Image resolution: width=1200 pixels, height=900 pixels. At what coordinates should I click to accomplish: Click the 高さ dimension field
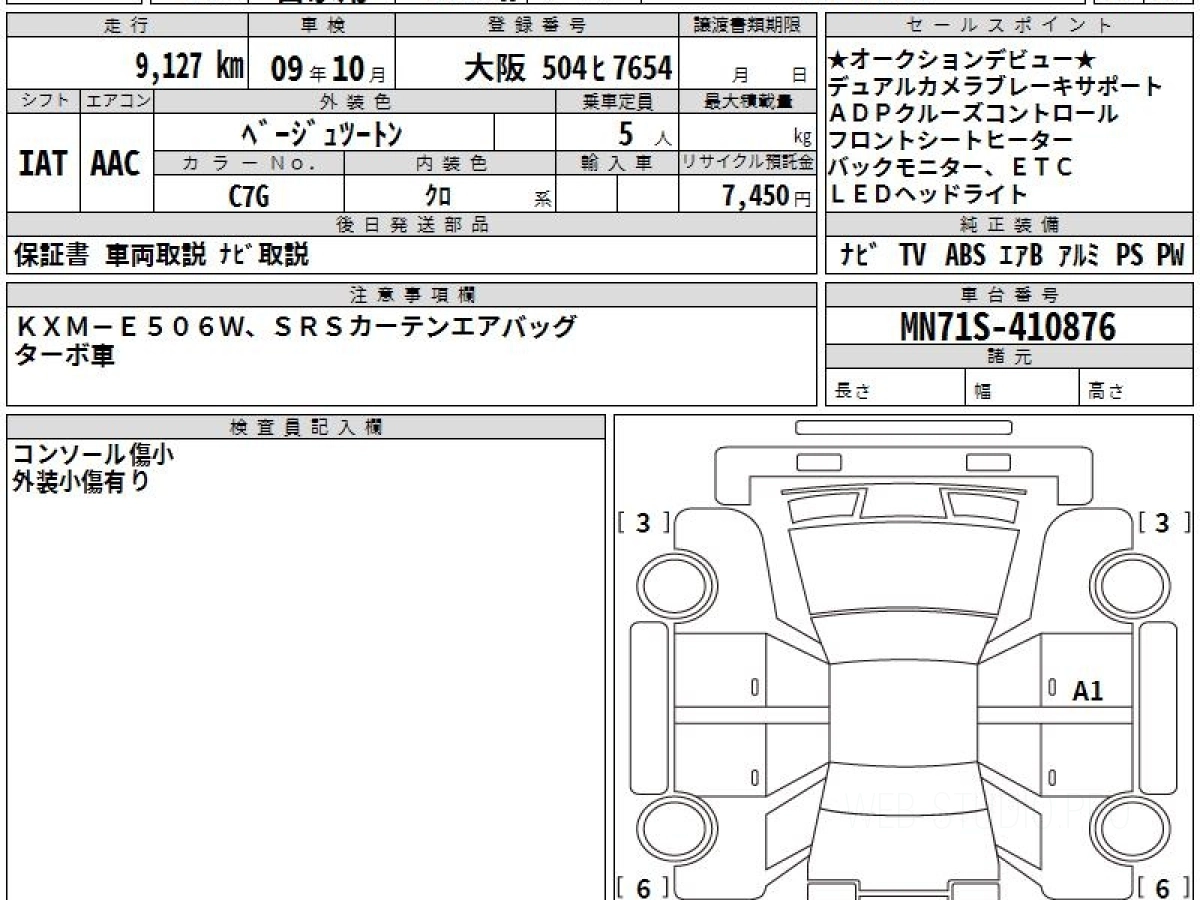[1135, 390]
